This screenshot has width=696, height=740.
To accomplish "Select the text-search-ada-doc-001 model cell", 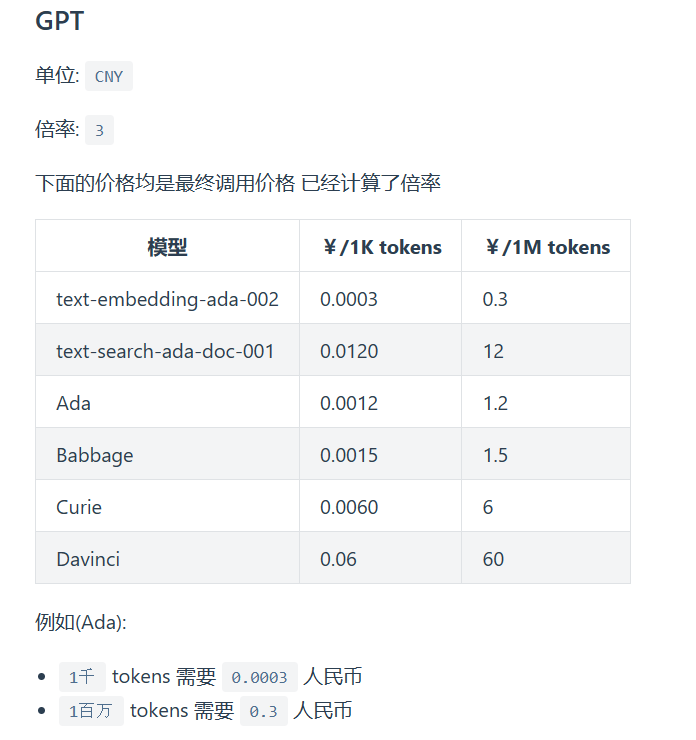I will pyautogui.click(x=165, y=351).
